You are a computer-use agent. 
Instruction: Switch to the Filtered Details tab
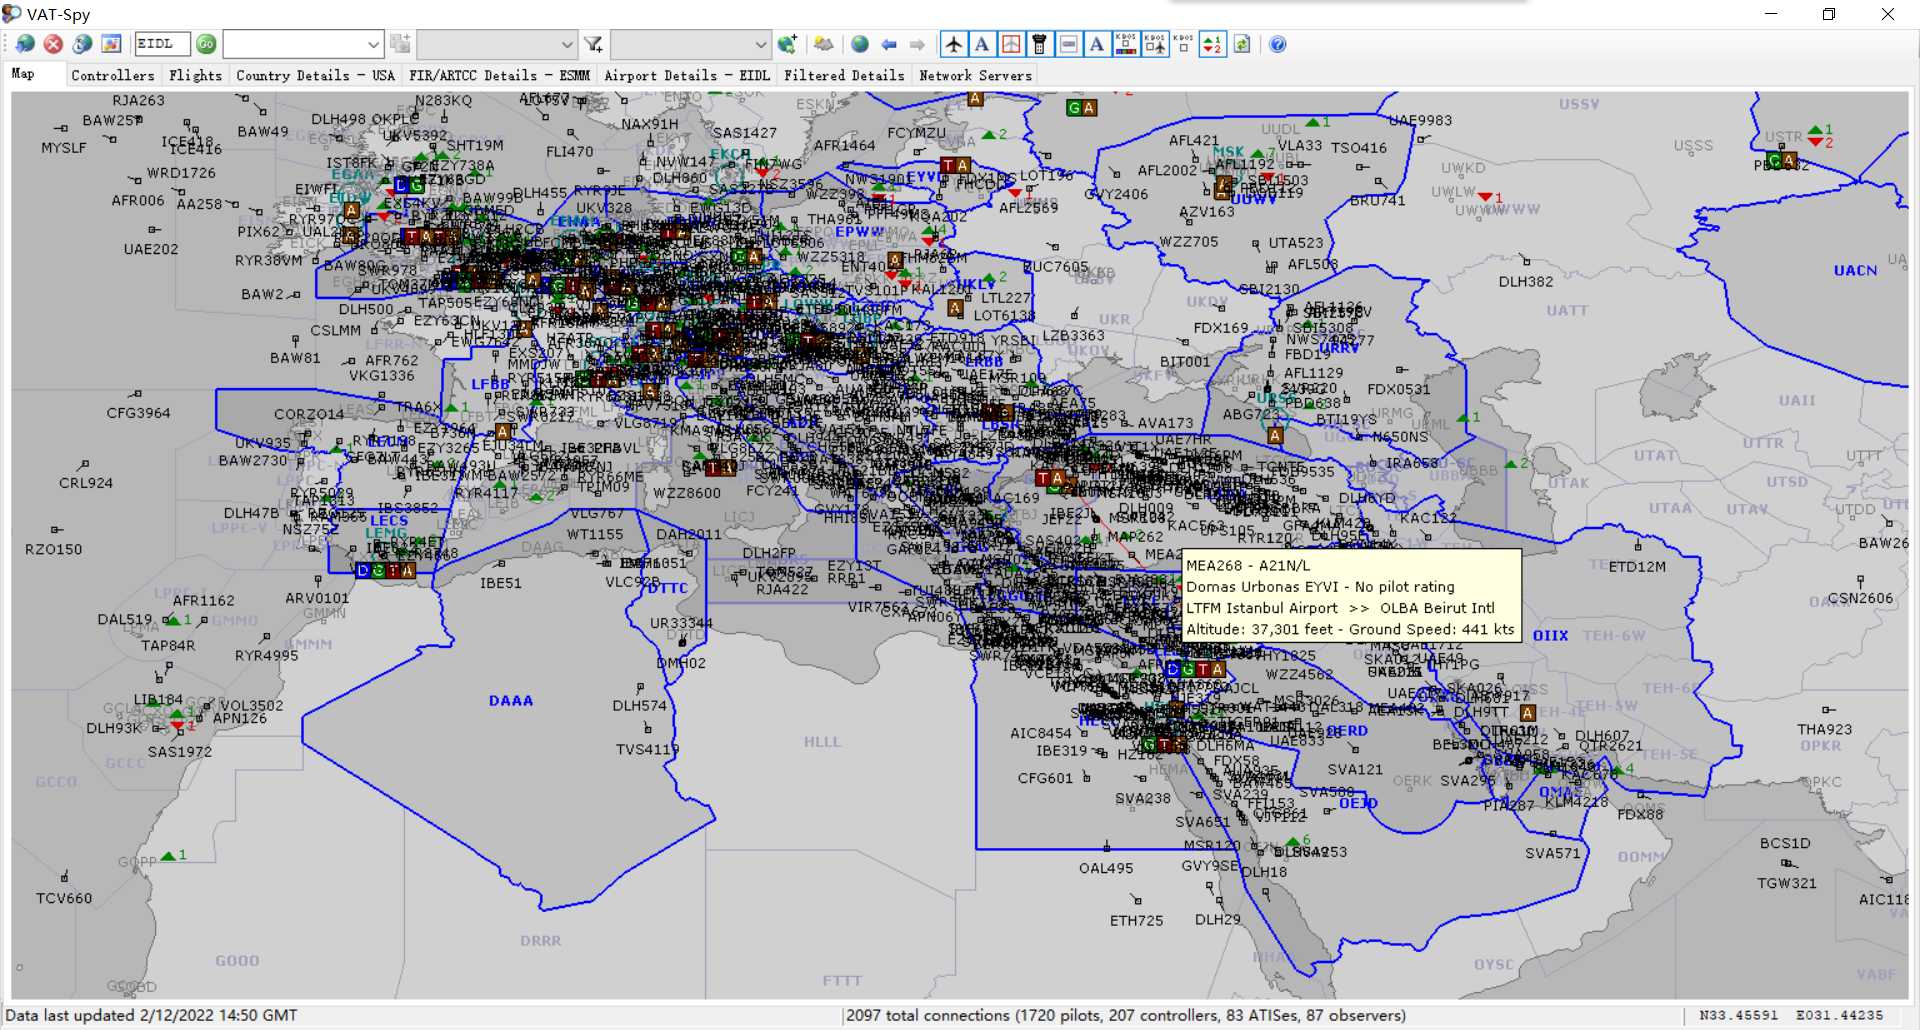click(844, 75)
